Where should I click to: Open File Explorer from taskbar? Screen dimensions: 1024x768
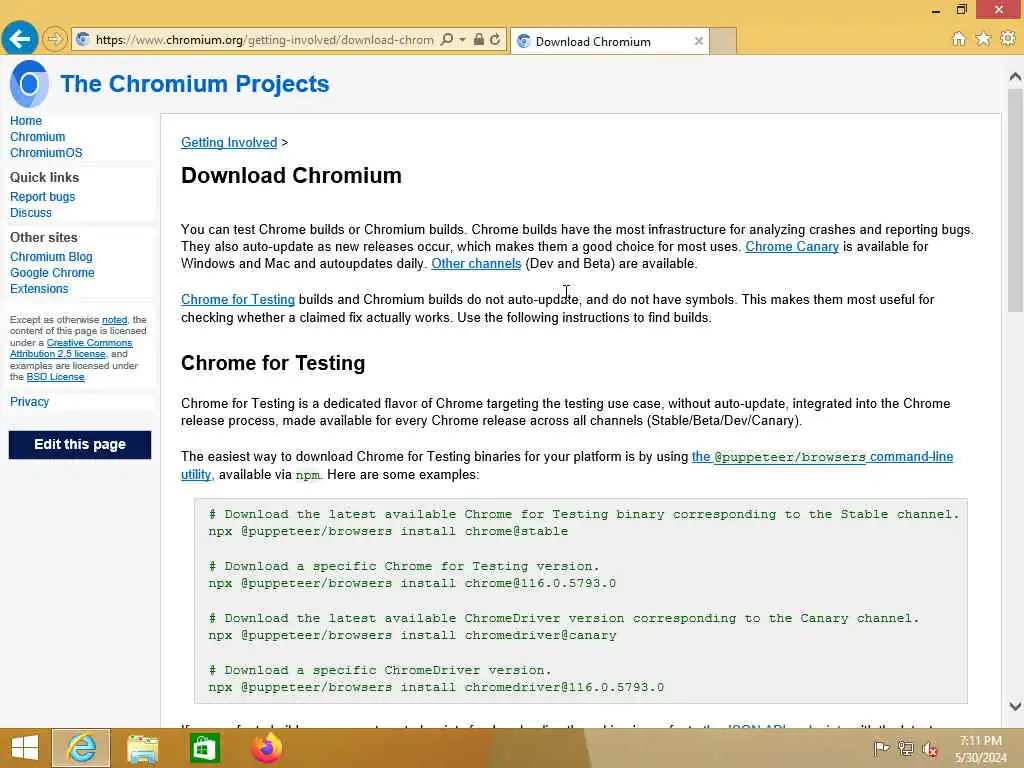(x=143, y=748)
